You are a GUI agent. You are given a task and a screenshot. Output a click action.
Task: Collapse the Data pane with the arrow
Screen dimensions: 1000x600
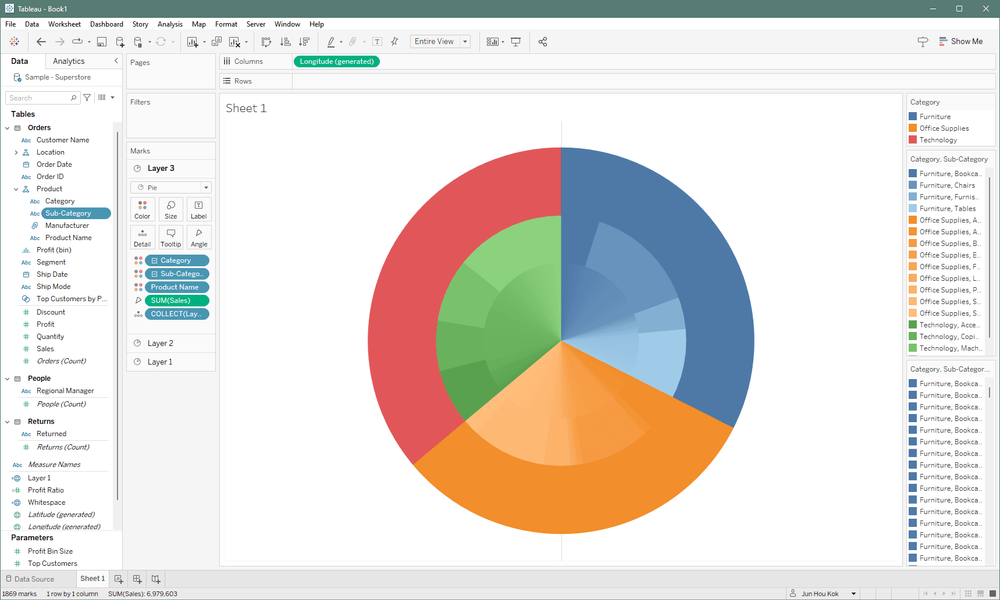116,61
